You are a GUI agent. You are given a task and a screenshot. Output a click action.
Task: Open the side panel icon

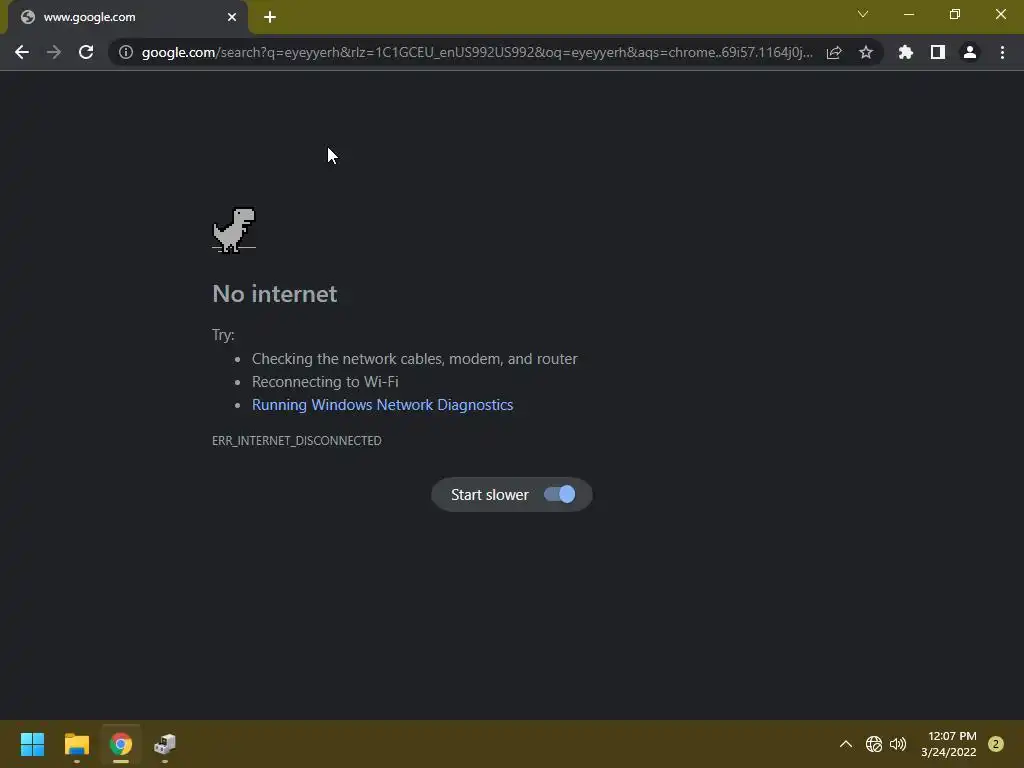[x=938, y=52]
